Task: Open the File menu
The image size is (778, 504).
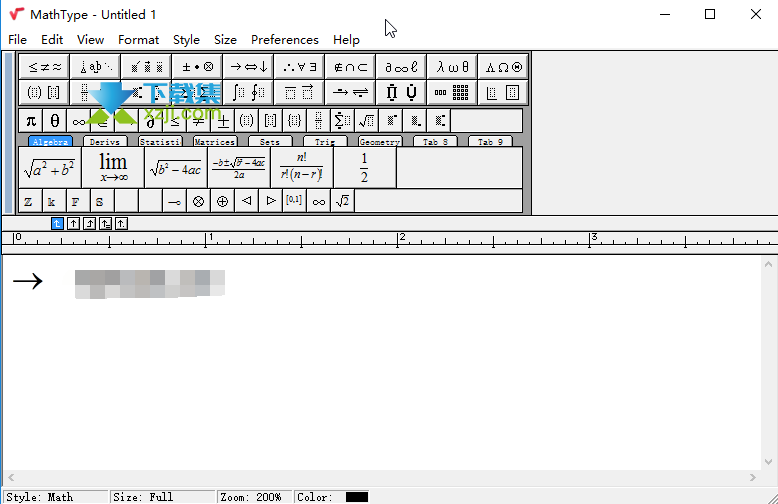Action: point(17,40)
